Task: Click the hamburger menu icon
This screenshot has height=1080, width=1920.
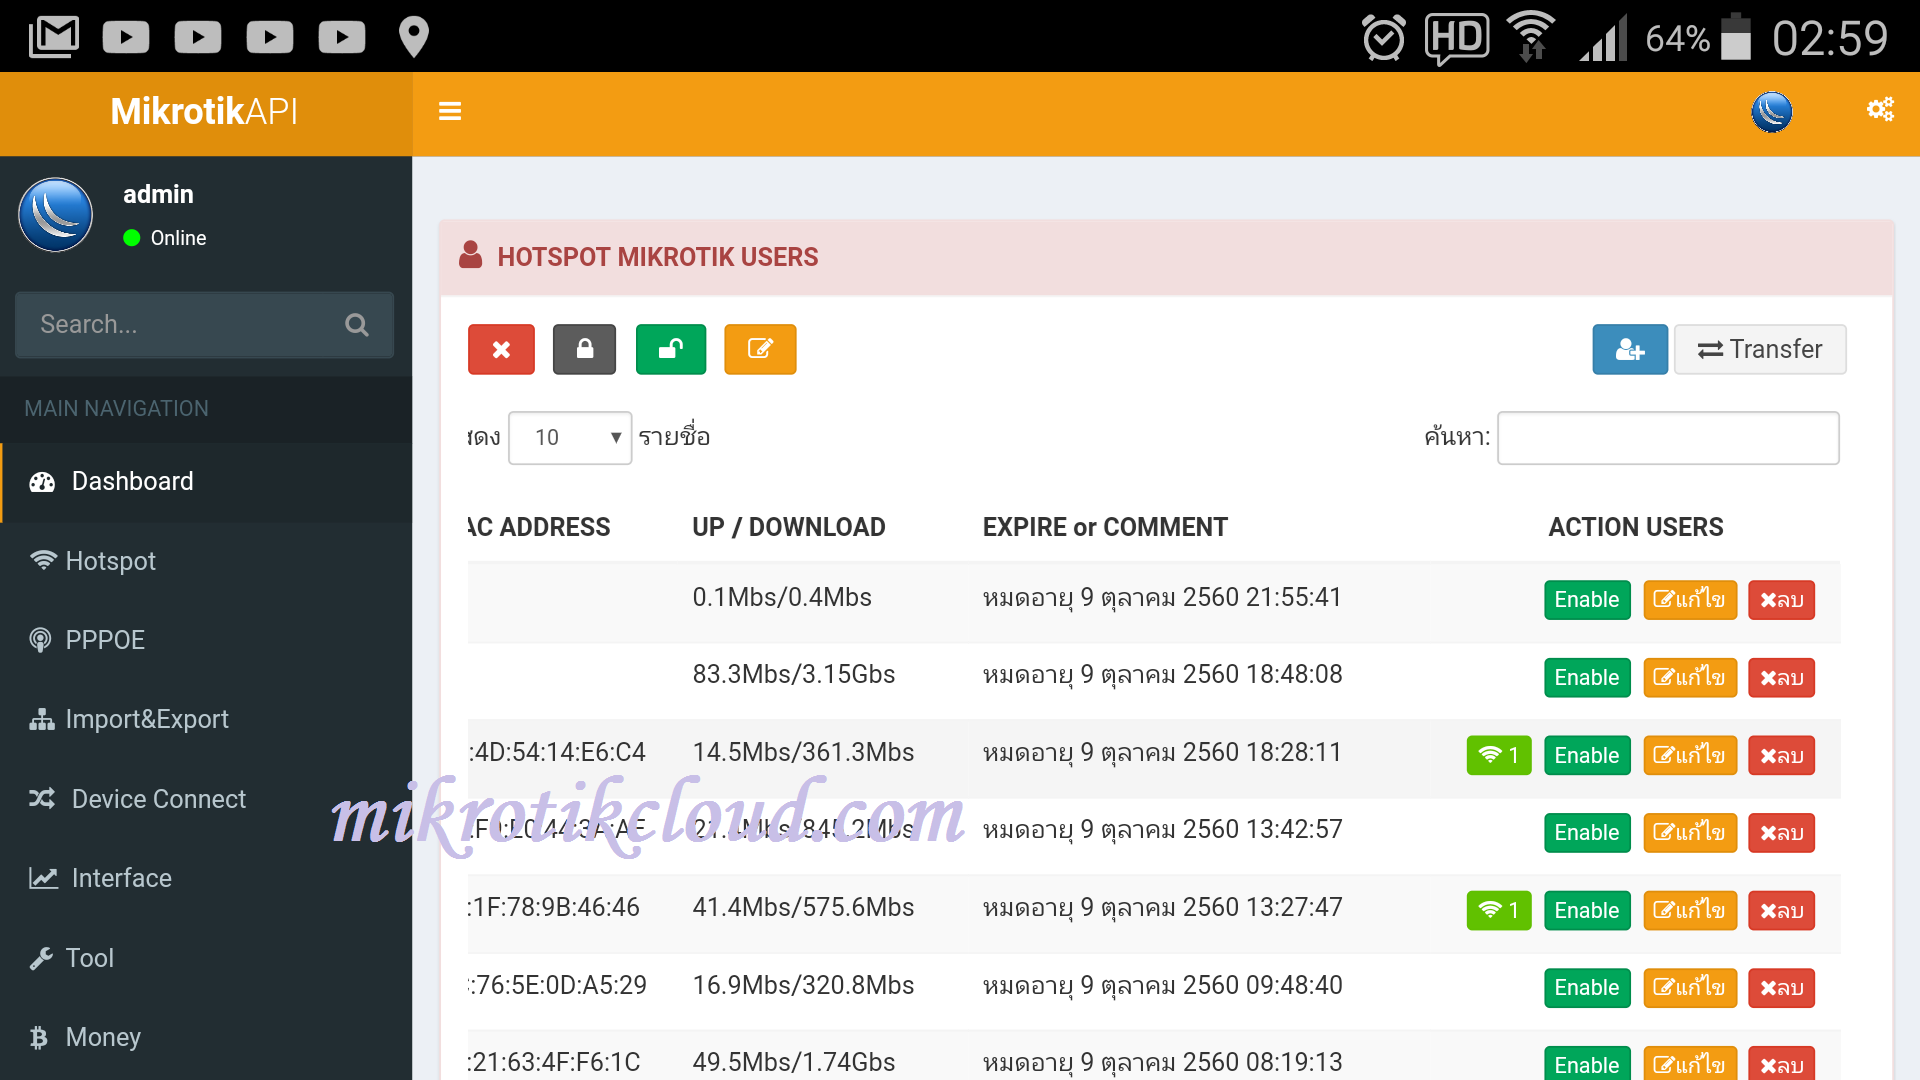Action: (450, 111)
